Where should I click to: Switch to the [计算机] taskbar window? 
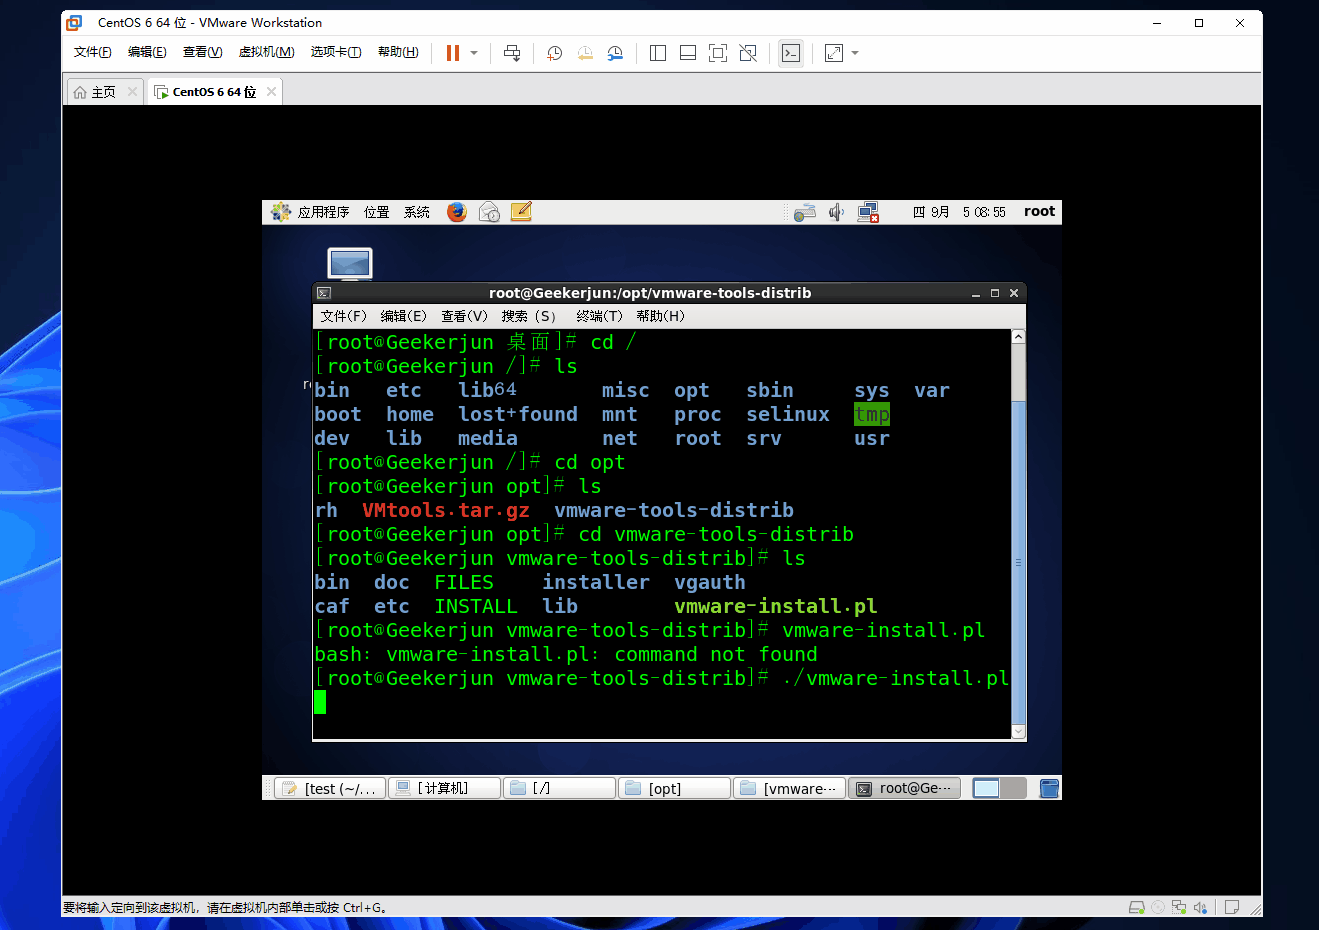coord(444,788)
